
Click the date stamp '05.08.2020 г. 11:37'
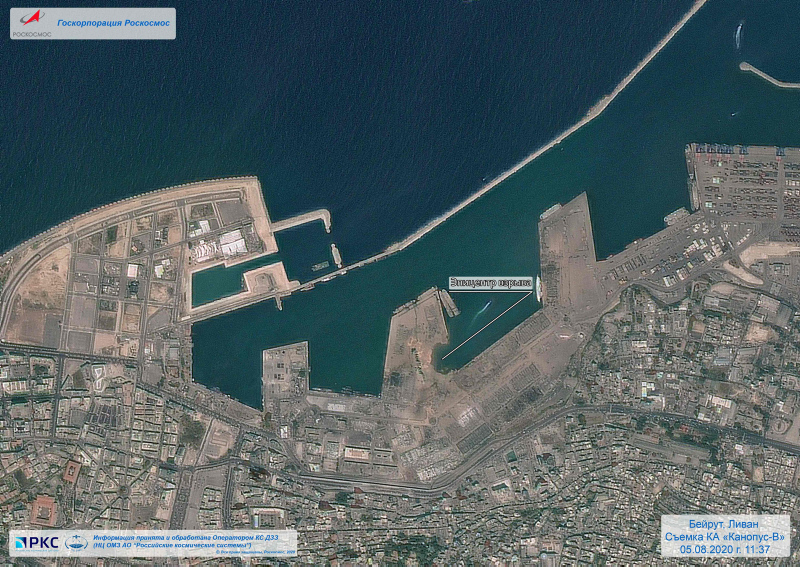click(x=725, y=550)
